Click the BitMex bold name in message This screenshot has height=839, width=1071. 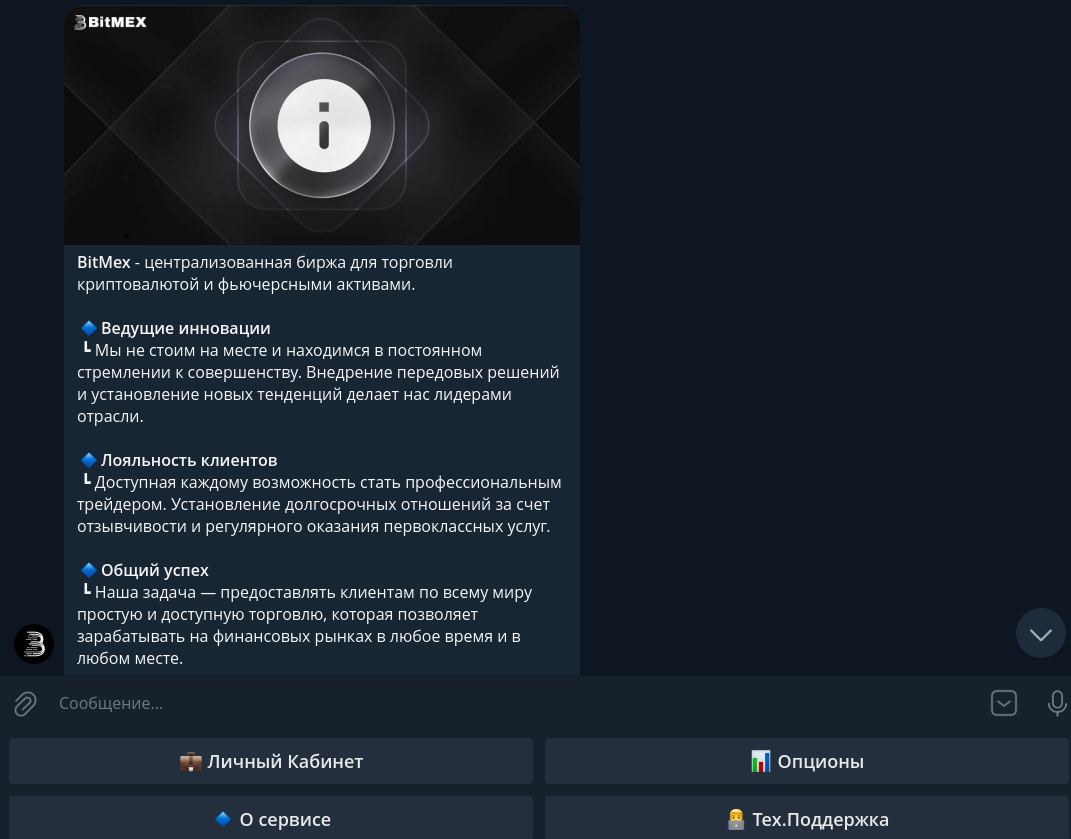[104, 262]
